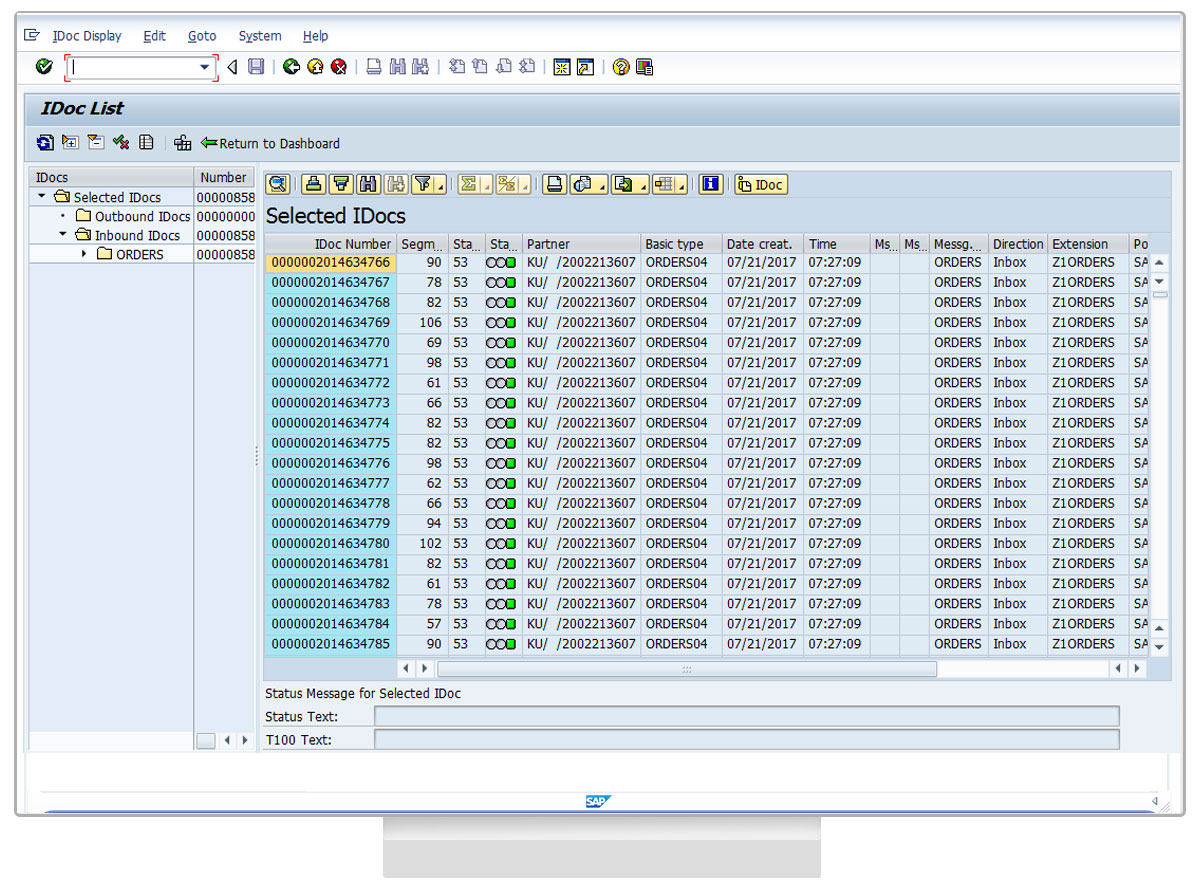This screenshot has height=888, width=1200.
Task: Click the green checkmark Enter button
Action: pyautogui.click(x=43, y=67)
